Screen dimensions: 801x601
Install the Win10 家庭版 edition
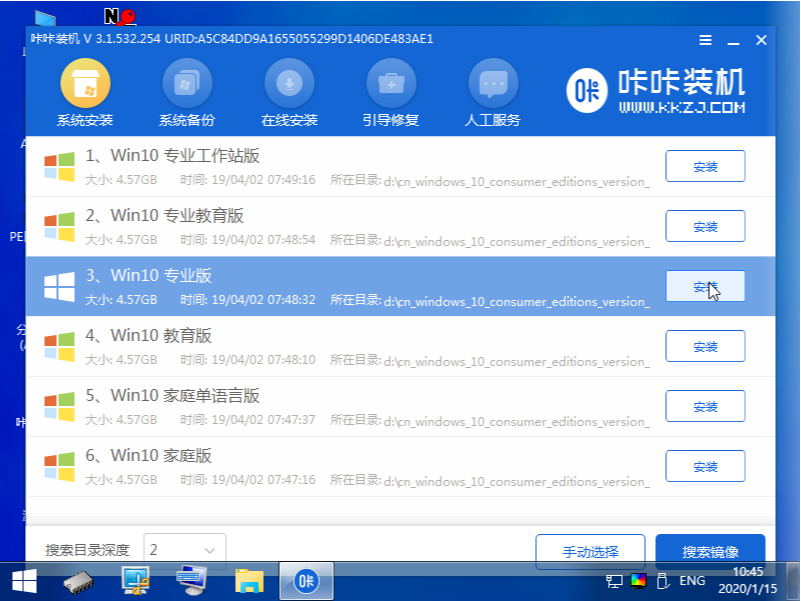705,466
